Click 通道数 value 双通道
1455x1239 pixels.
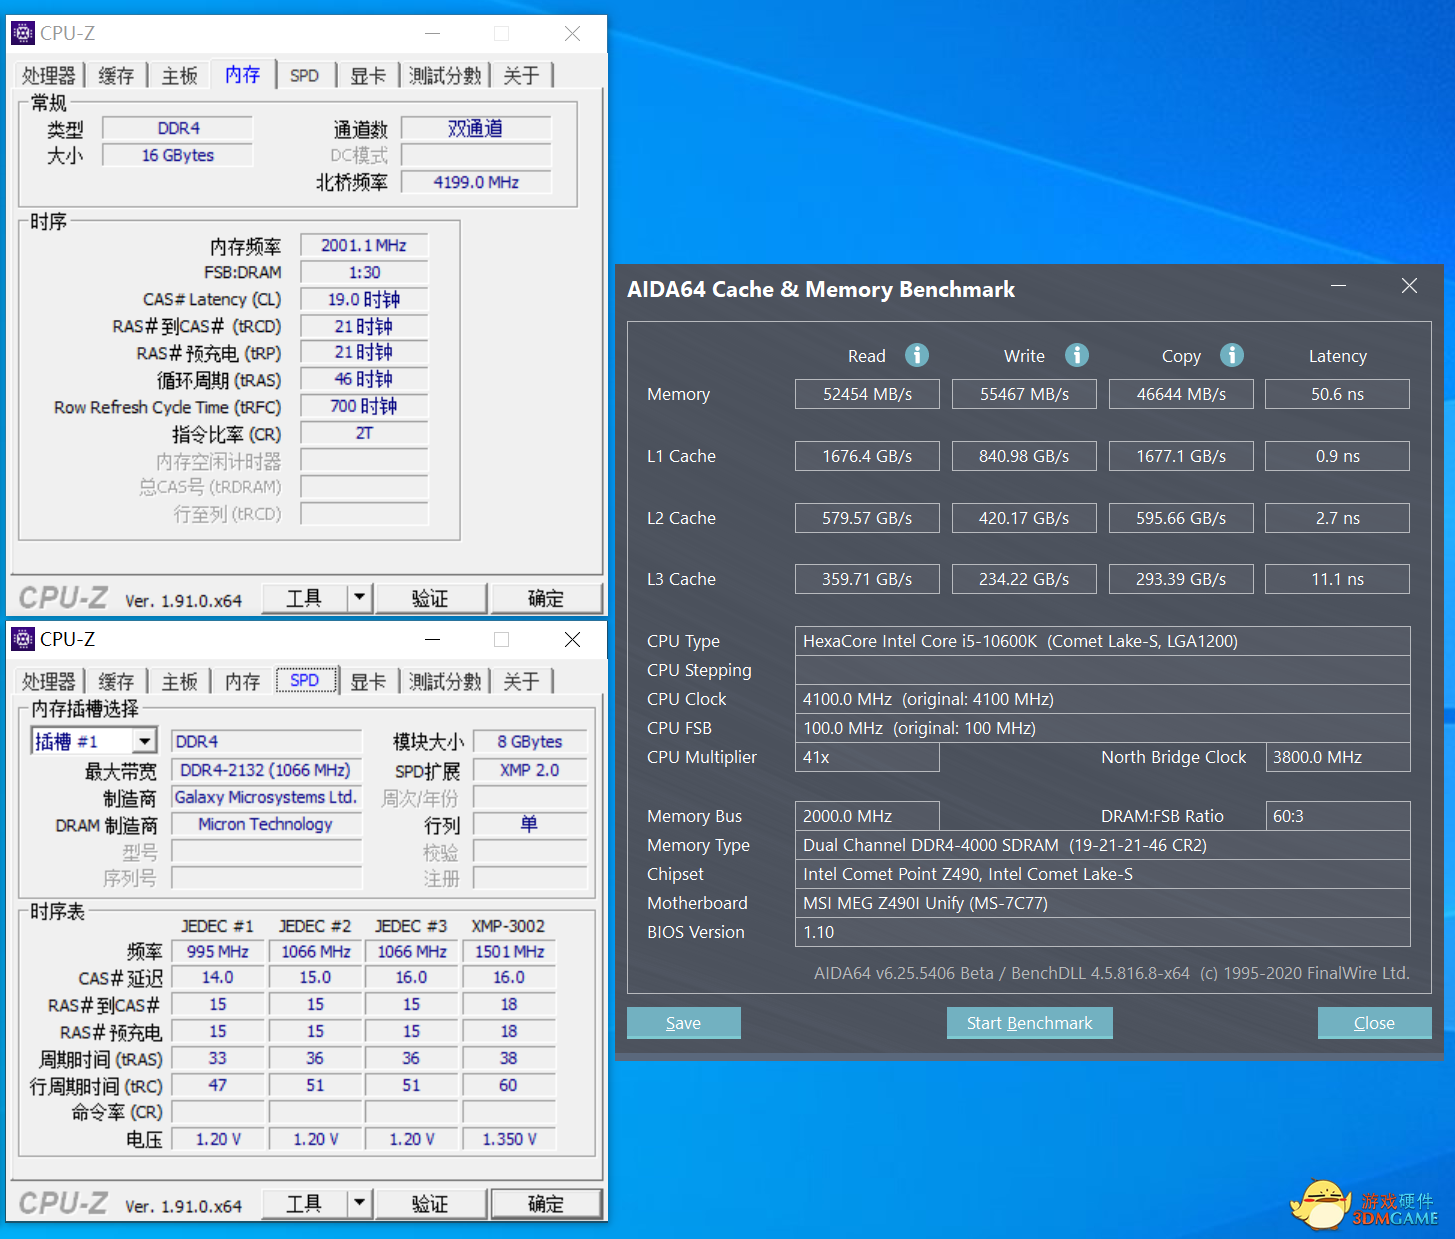pos(476,128)
